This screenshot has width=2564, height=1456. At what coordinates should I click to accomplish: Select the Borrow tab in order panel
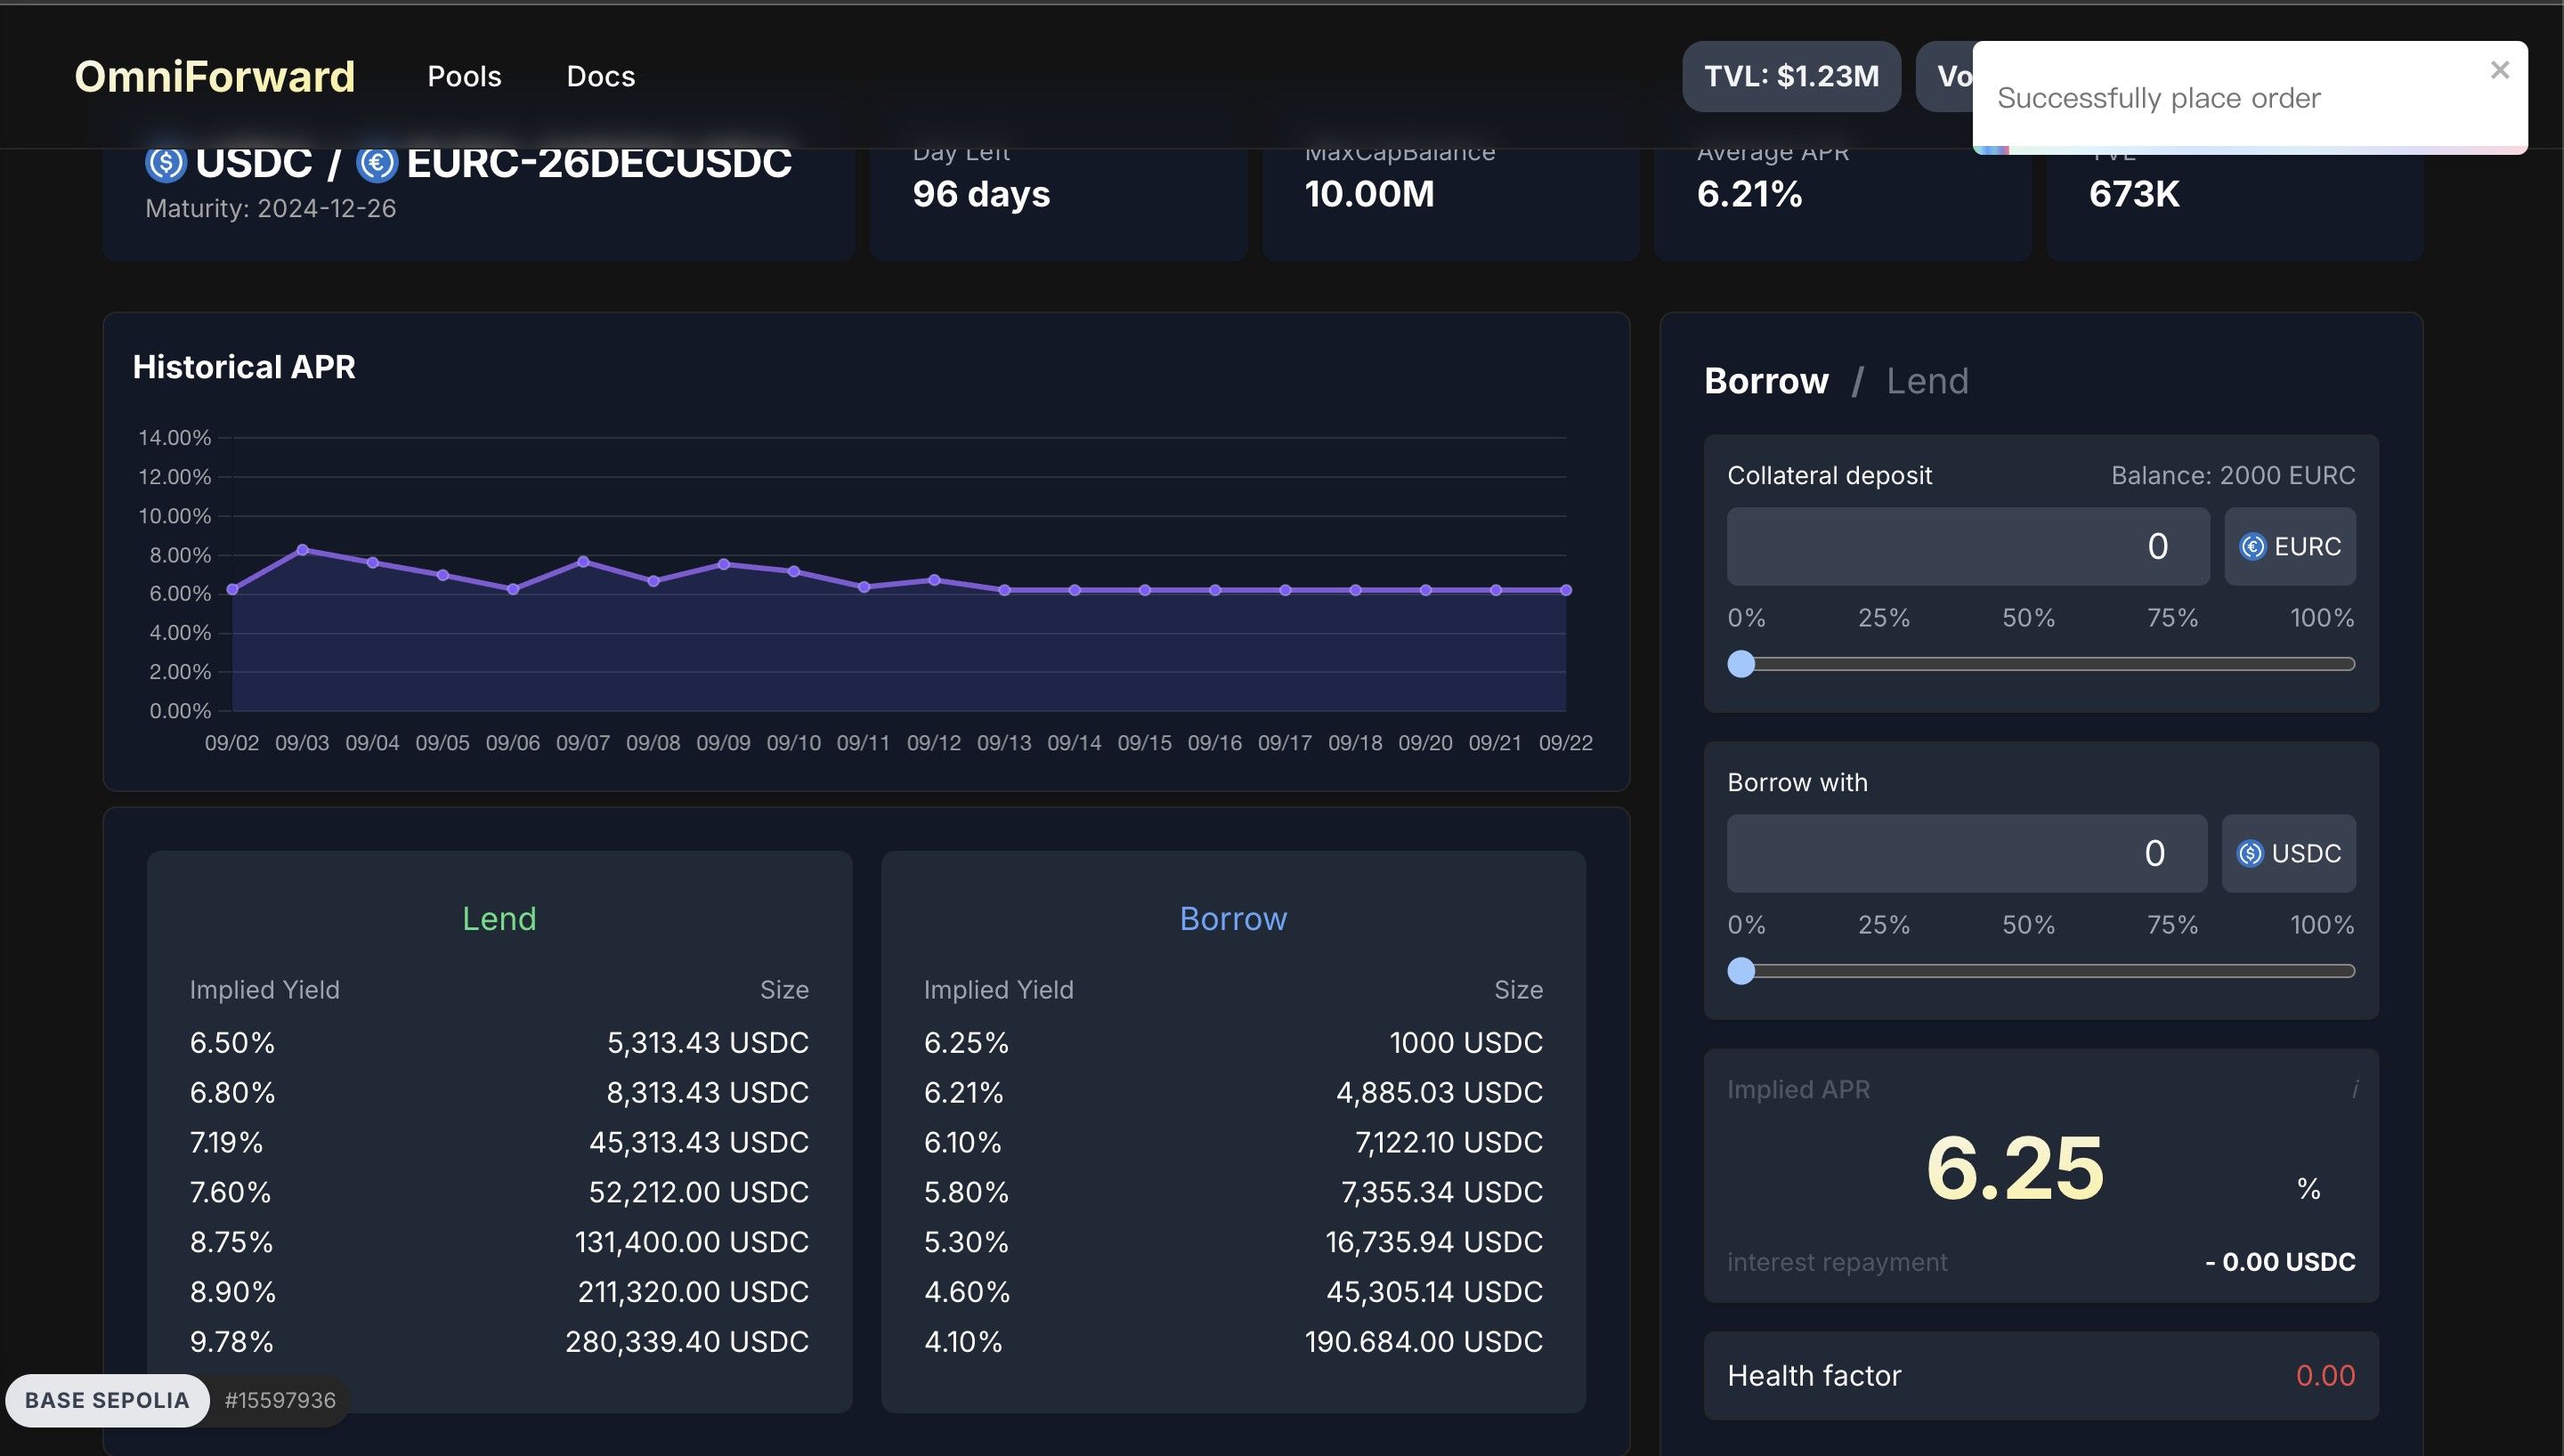click(1766, 381)
